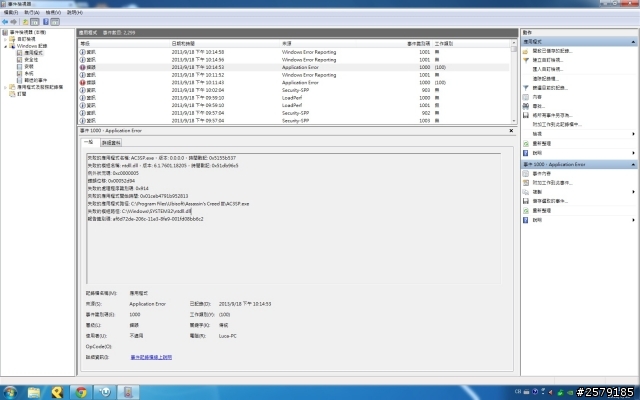Click the Find binoculars icon in Actions
Screen dimensions: 640x400
[x=526, y=106]
